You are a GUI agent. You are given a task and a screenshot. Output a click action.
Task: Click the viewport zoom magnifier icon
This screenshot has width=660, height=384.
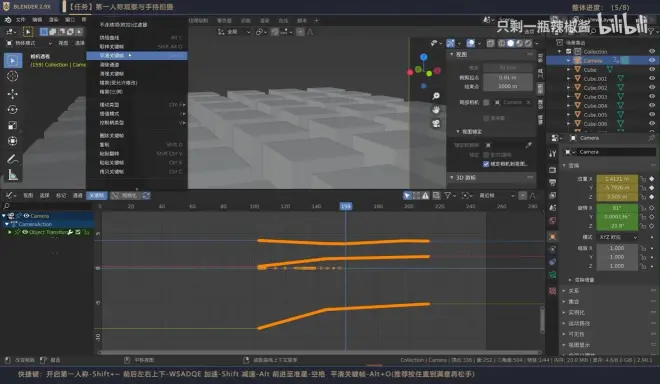(436, 96)
